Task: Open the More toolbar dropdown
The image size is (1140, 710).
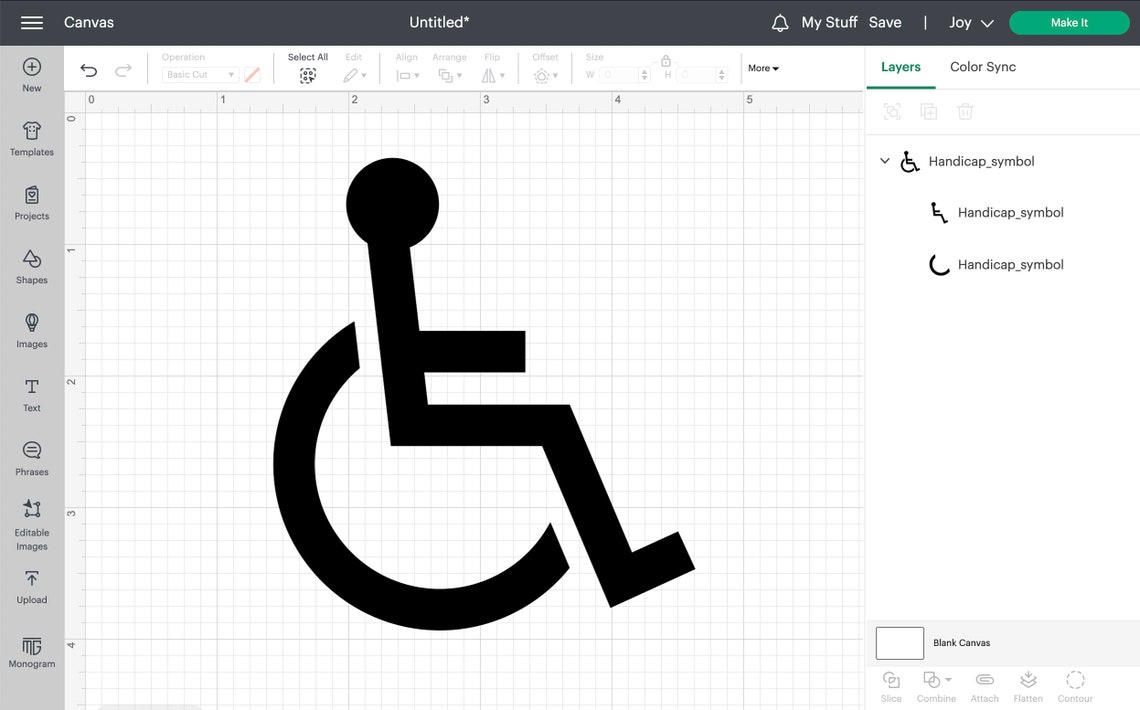Action: (762, 68)
